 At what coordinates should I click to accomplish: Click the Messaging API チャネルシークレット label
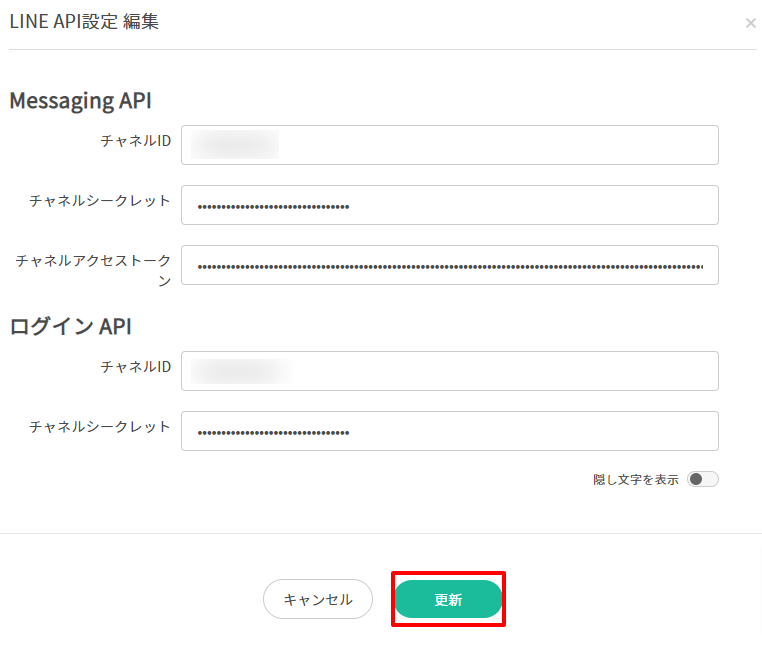pos(100,201)
